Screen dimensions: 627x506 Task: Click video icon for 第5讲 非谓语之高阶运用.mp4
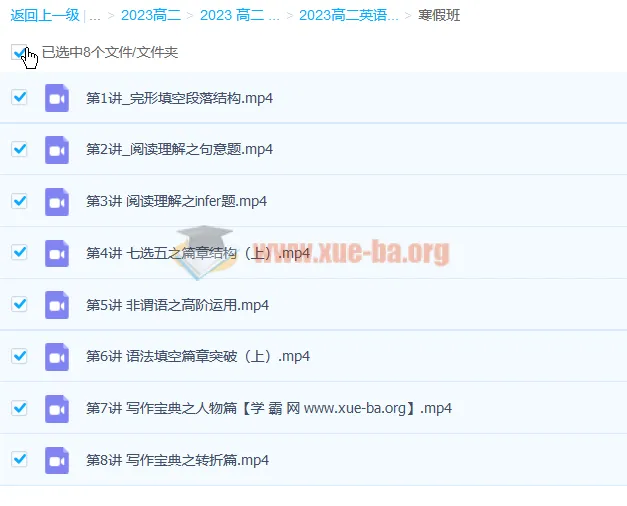coord(57,305)
